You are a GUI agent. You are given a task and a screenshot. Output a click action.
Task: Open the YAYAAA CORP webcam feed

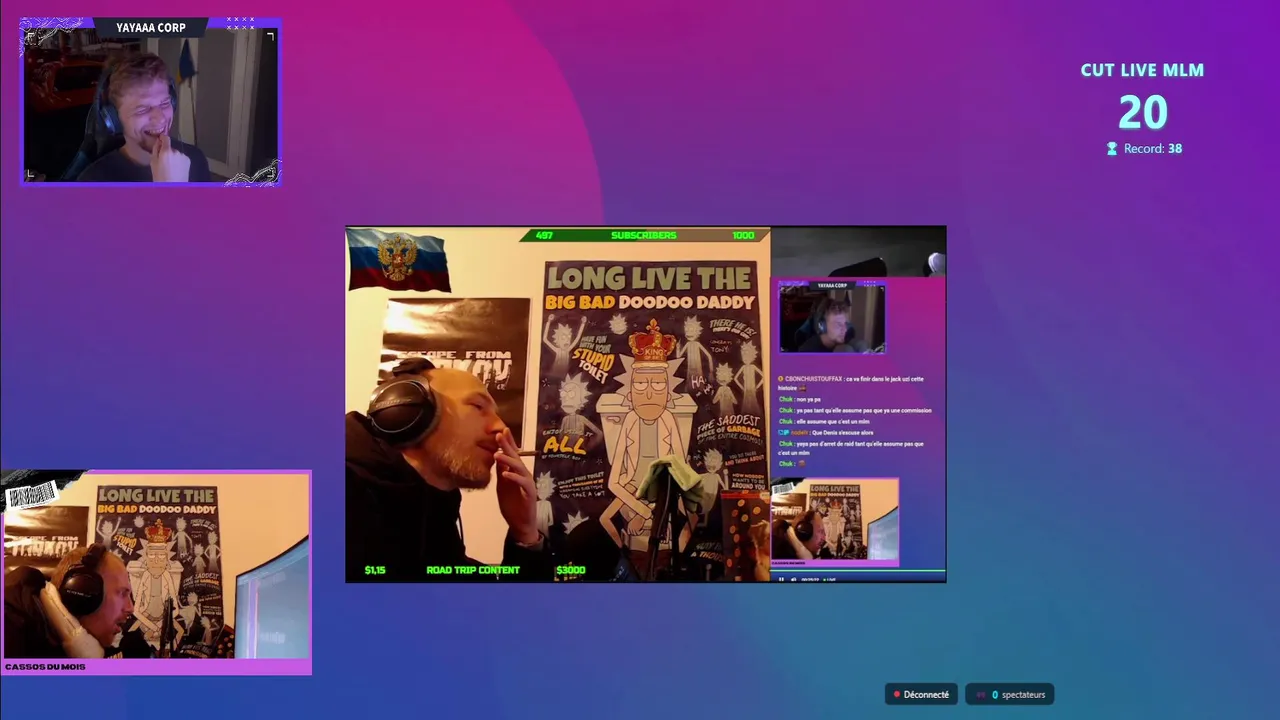(150, 102)
